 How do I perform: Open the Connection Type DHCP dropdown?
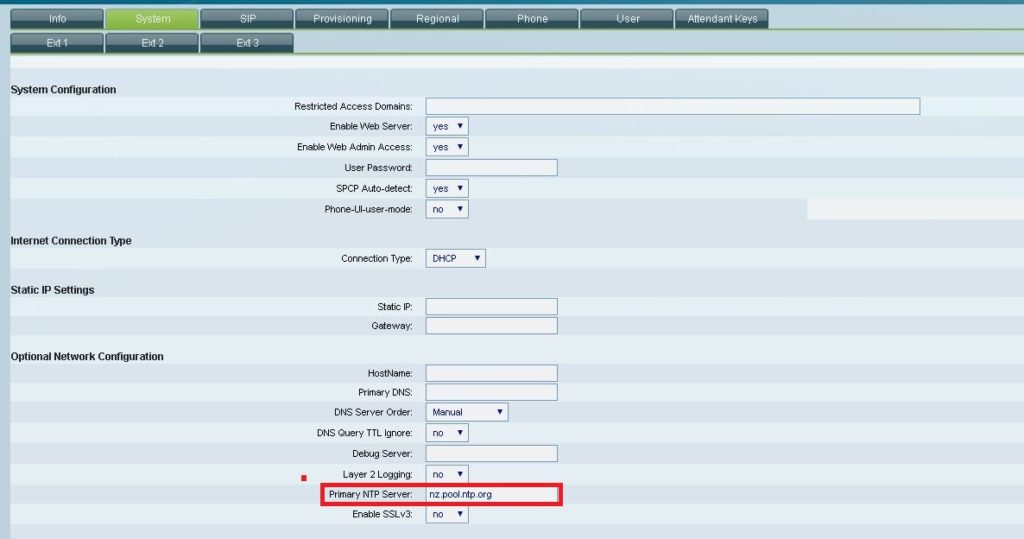click(456, 259)
